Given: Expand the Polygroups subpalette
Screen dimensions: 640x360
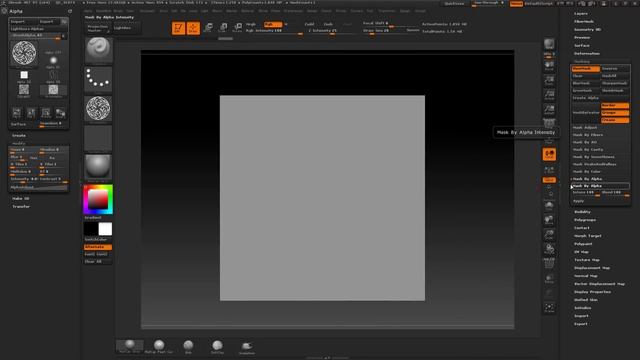Looking at the screenshot, I should tap(585, 220).
